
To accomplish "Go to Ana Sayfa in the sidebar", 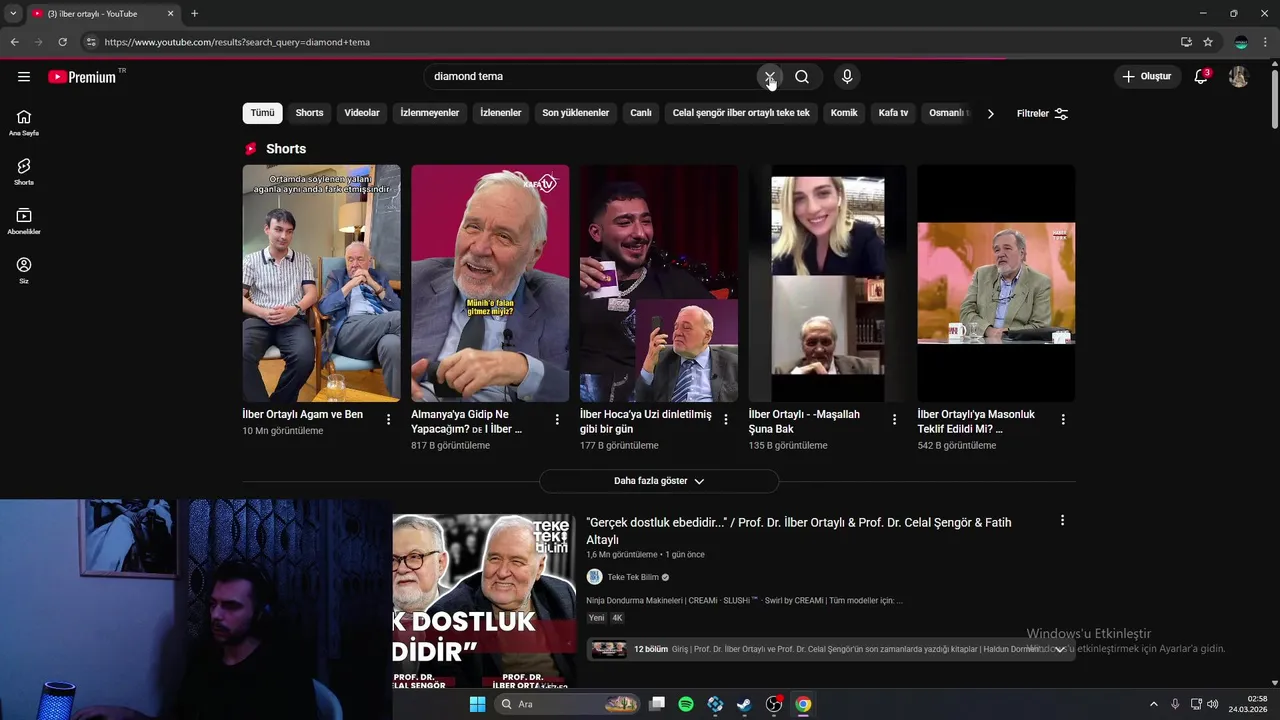I will 24,122.
